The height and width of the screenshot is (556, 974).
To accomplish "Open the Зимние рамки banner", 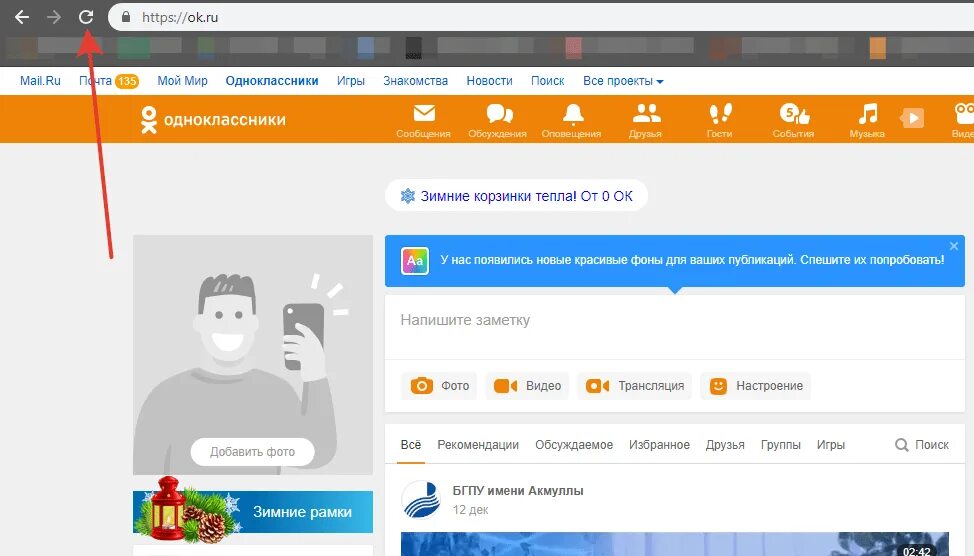I will pos(253,512).
